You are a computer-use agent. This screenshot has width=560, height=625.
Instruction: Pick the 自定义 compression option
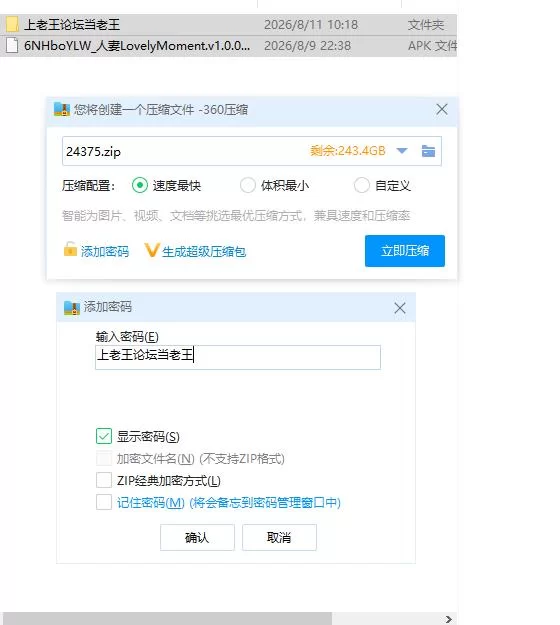pyautogui.click(x=362, y=185)
